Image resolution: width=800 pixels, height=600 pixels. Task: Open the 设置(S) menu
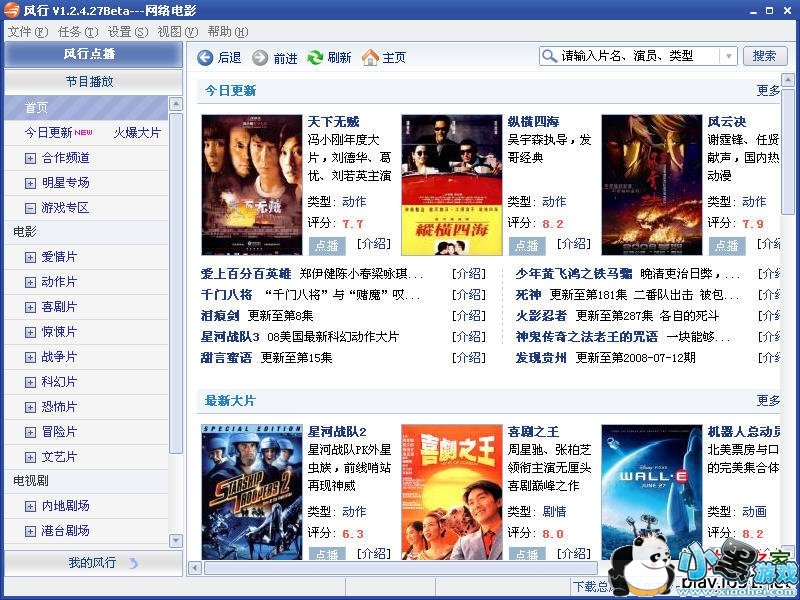click(x=128, y=32)
